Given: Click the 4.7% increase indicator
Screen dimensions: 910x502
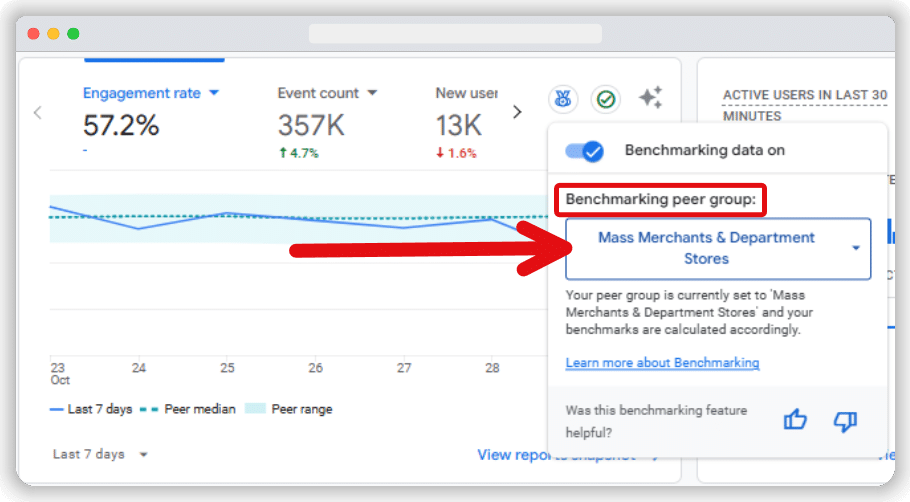Looking at the screenshot, I should point(299,153).
